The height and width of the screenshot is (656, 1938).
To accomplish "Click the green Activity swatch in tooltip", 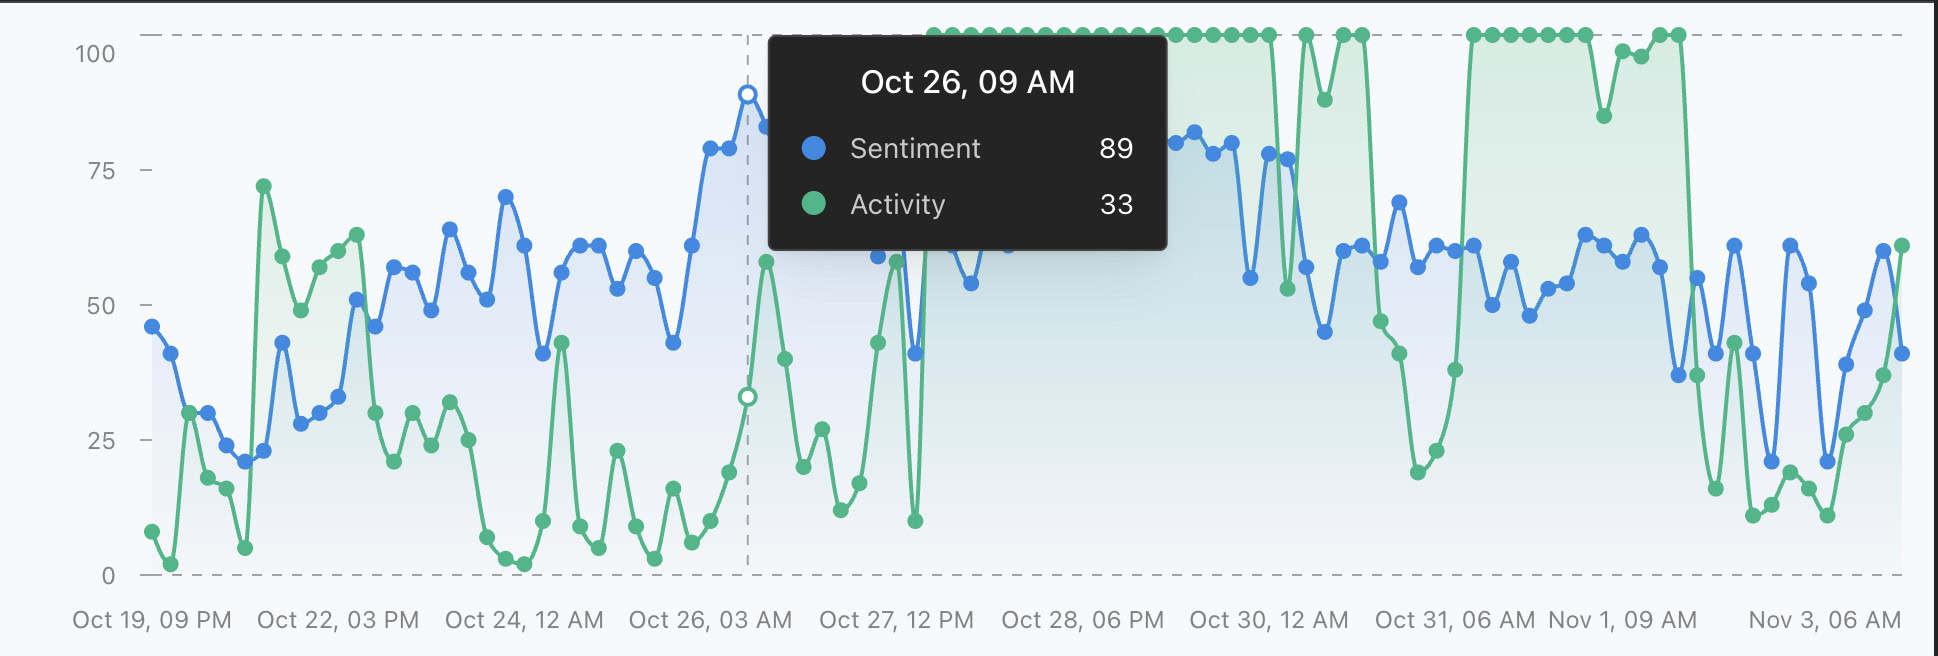I will (814, 204).
